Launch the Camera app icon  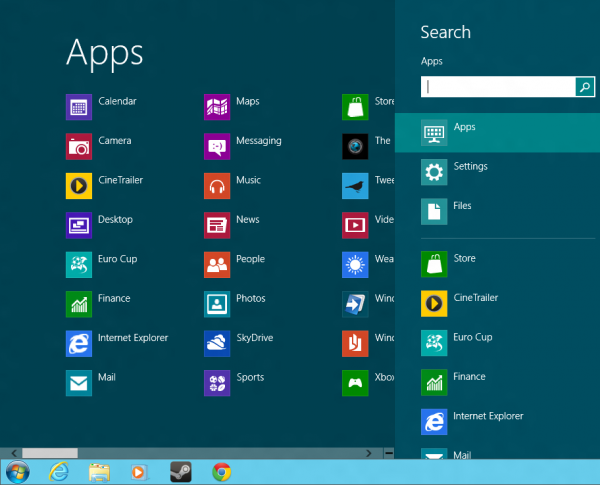click(x=79, y=147)
